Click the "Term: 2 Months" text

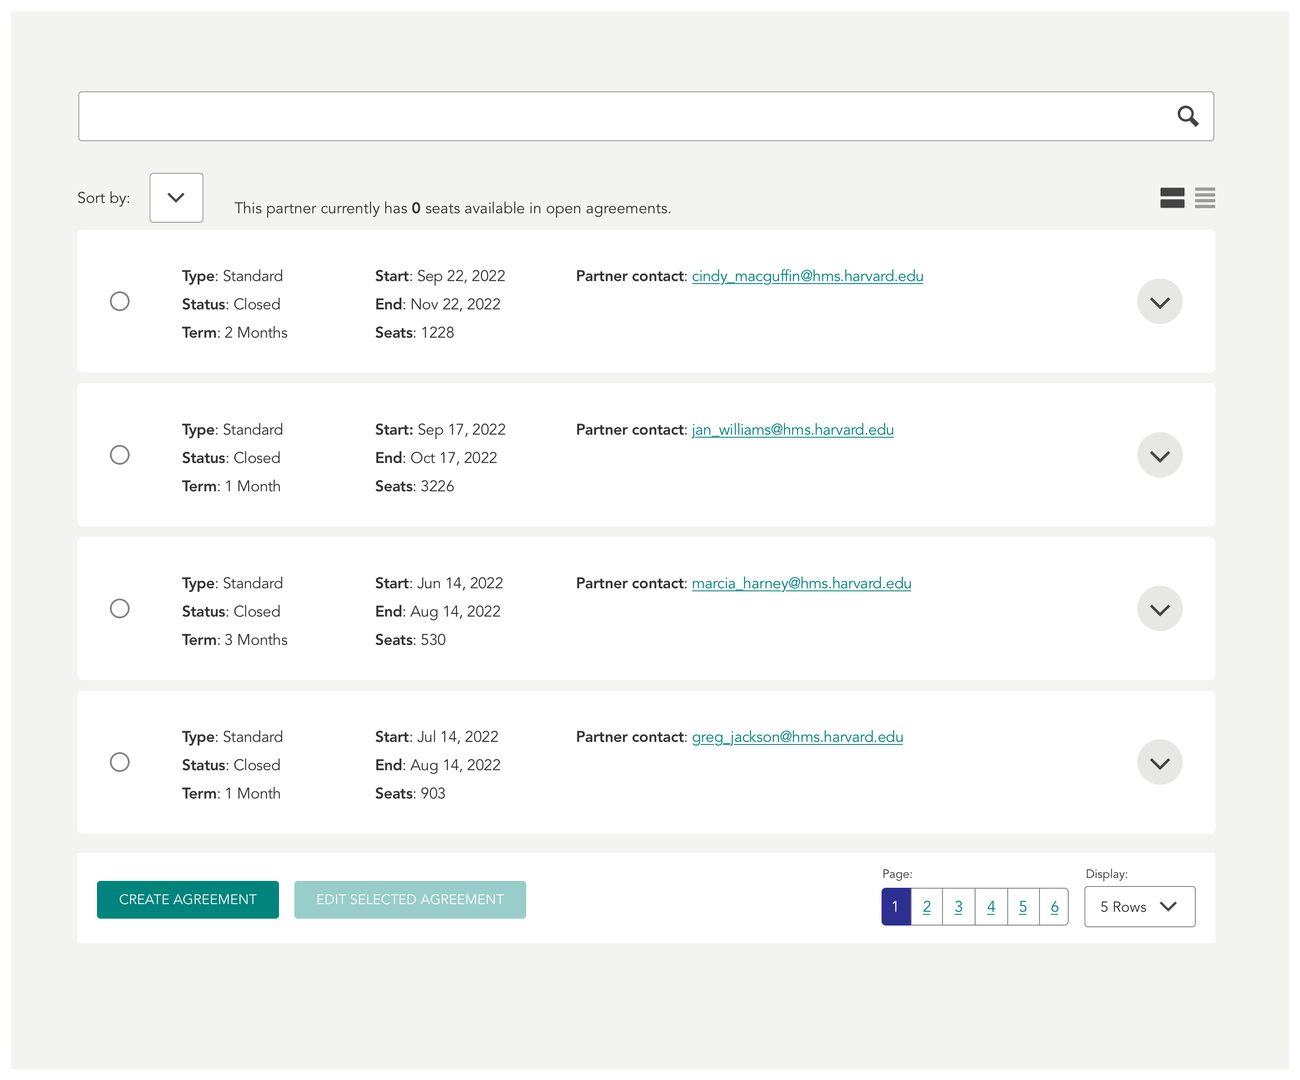tap(235, 333)
